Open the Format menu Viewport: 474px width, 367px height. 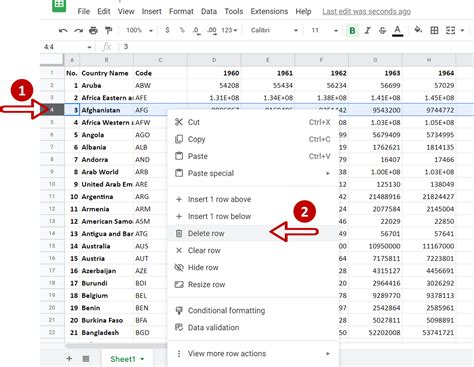pyautogui.click(x=181, y=11)
